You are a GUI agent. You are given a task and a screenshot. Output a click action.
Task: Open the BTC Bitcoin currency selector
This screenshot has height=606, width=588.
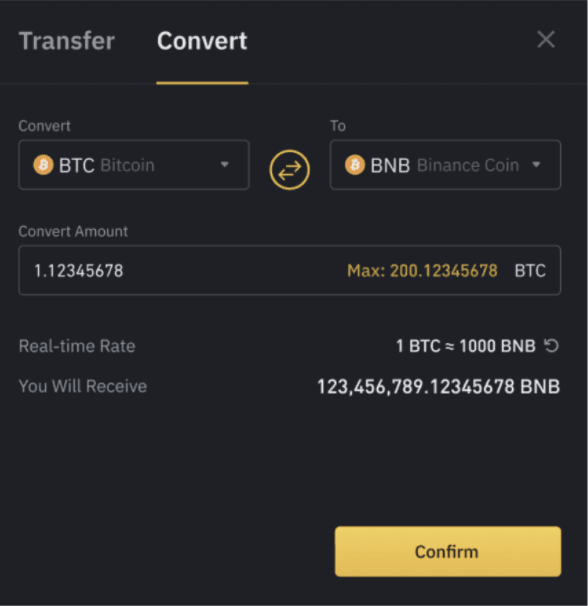[x=134, y=165]
